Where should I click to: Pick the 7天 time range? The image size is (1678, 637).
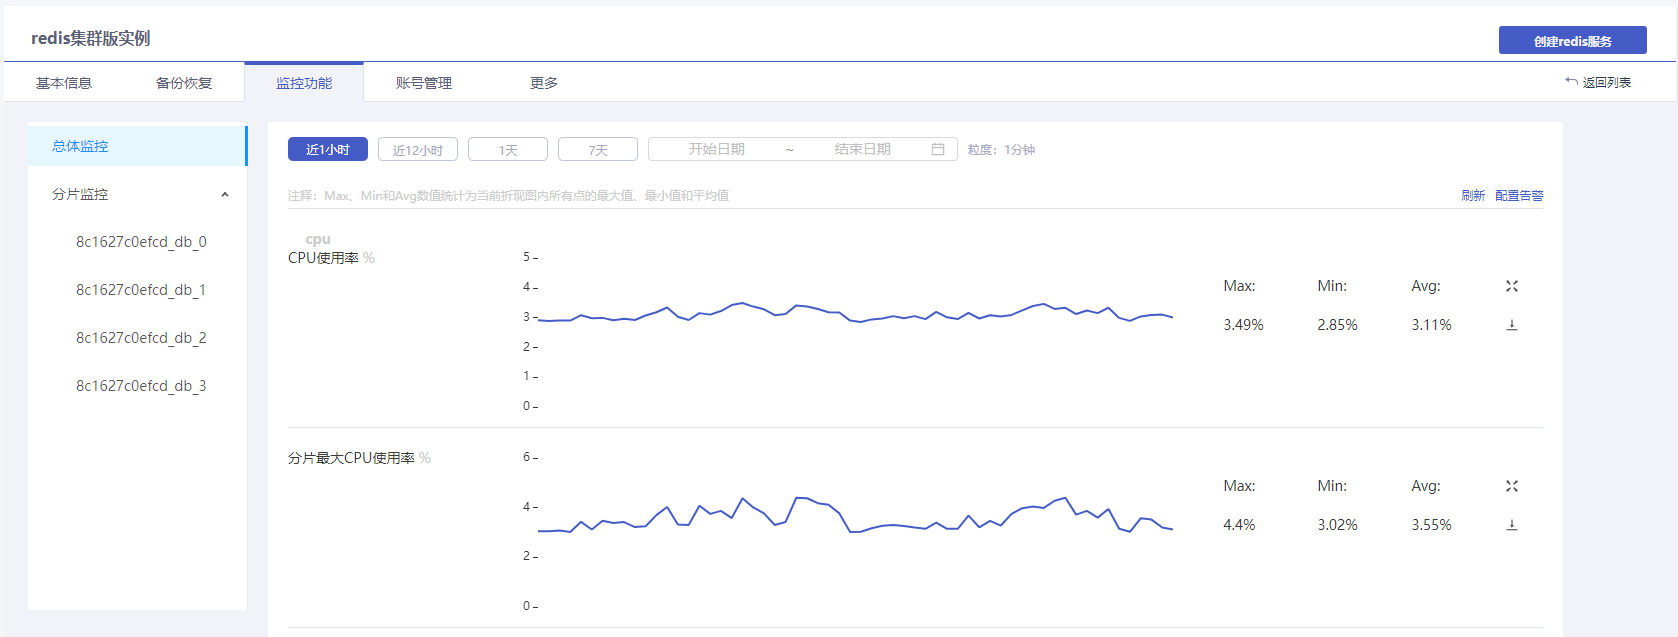pos(598,149)
